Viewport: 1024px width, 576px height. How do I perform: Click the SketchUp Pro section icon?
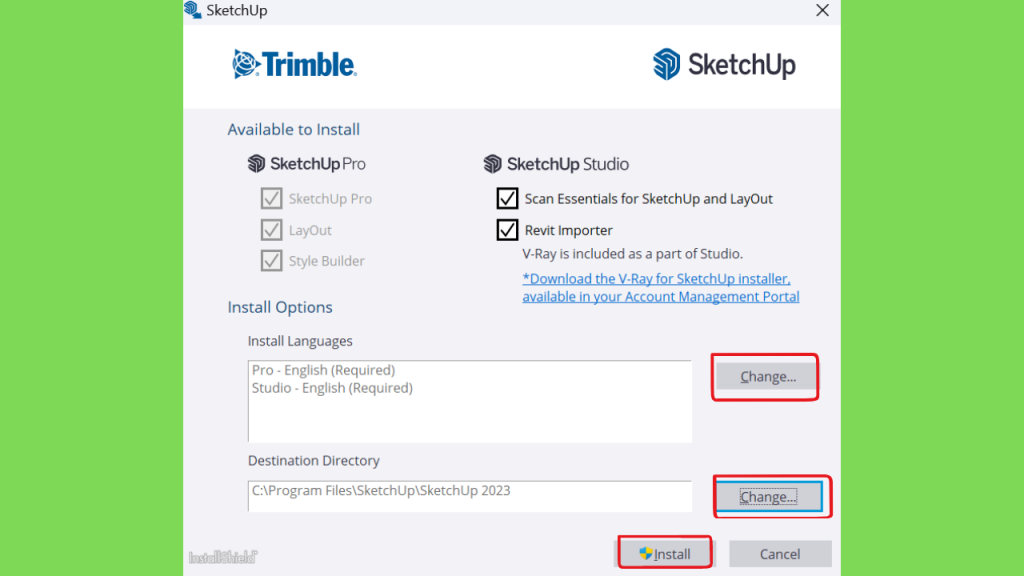pos(256,163)
